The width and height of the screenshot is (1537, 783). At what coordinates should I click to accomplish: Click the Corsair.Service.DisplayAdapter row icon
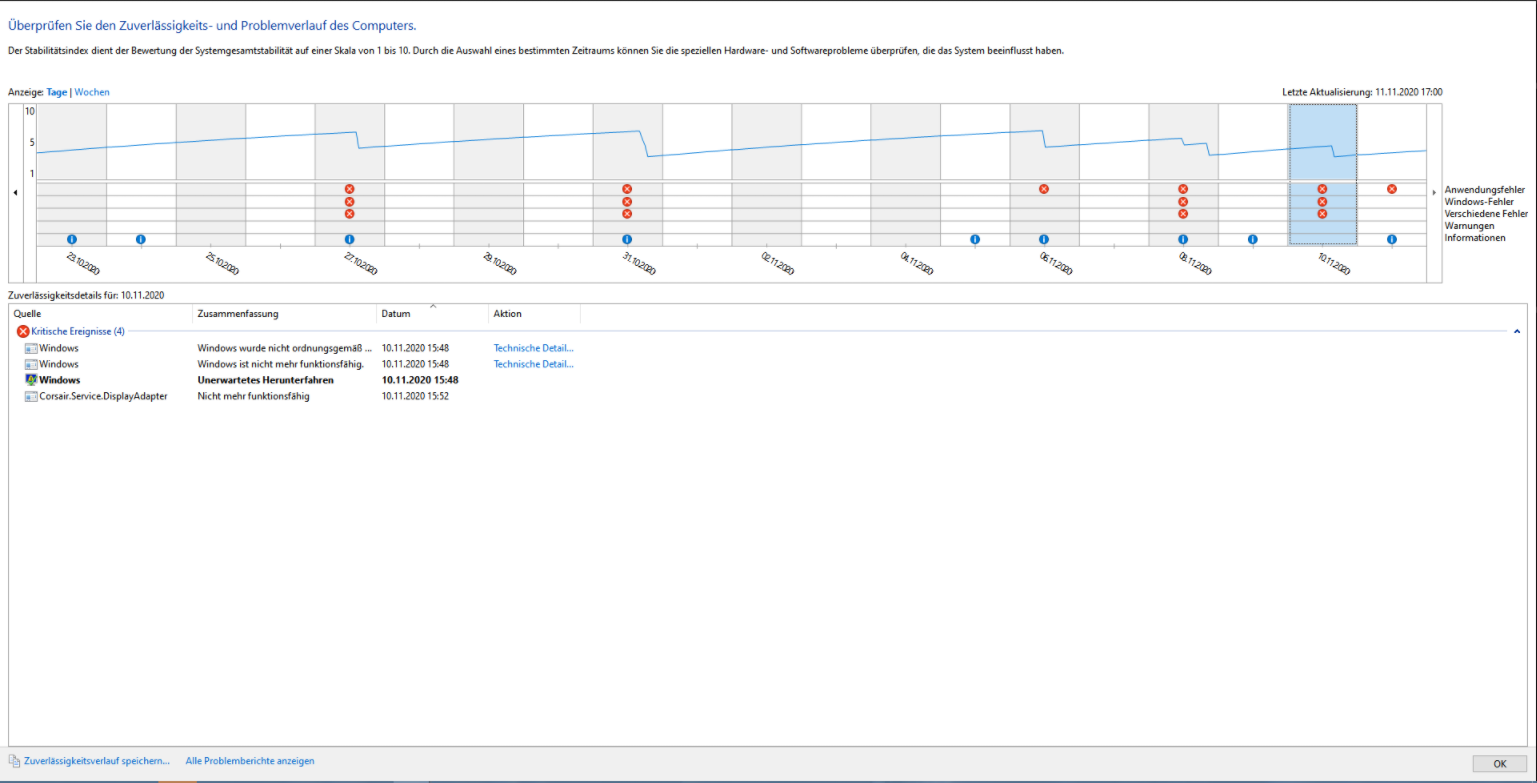tap(31, 397)
